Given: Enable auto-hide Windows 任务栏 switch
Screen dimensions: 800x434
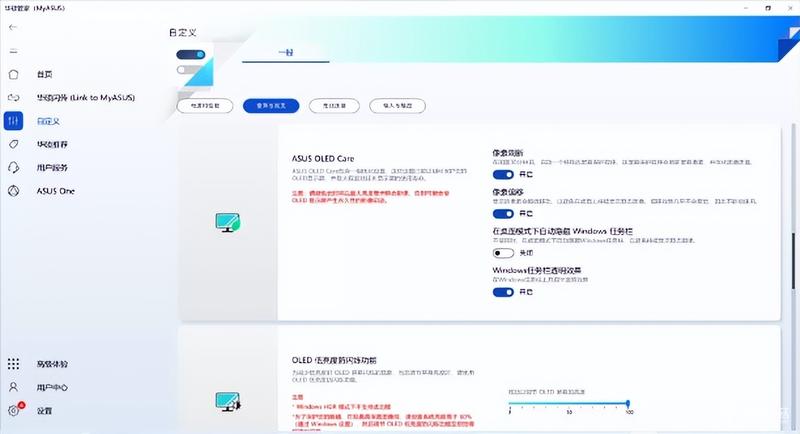Looking at the screenshot, I should [503, 253].
